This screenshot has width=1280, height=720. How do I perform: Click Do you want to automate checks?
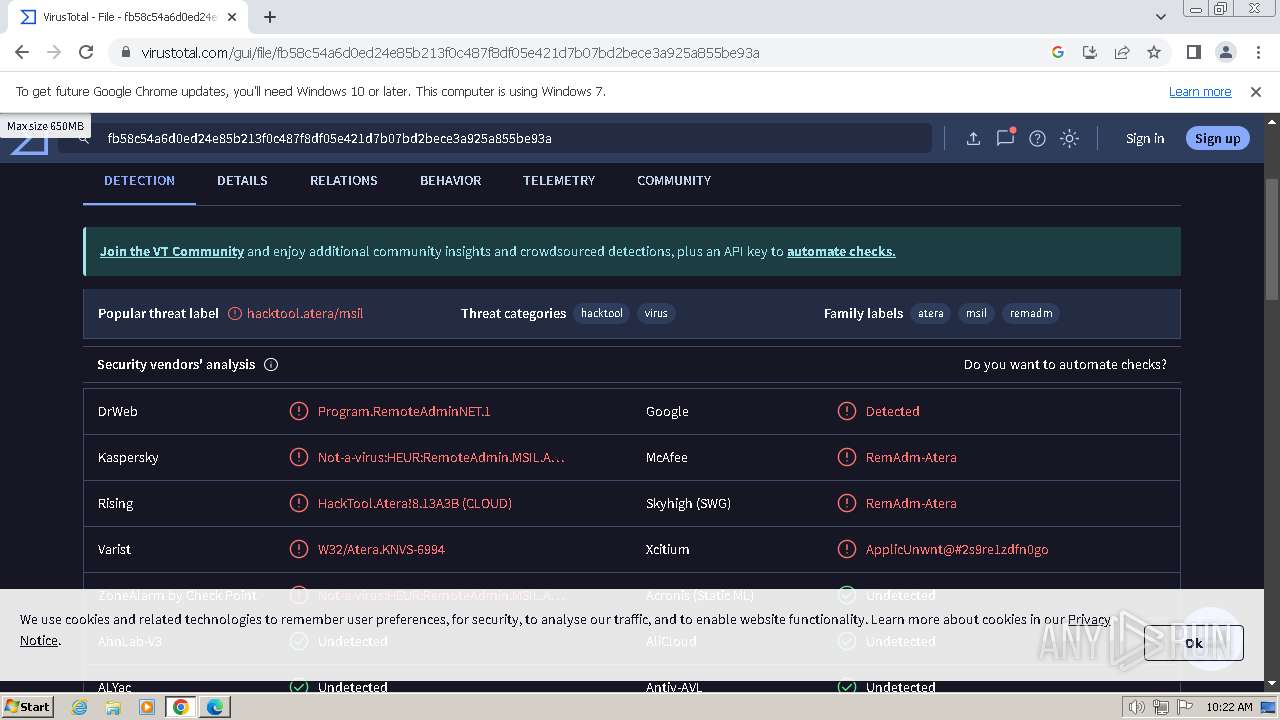tap(1065, 365)
